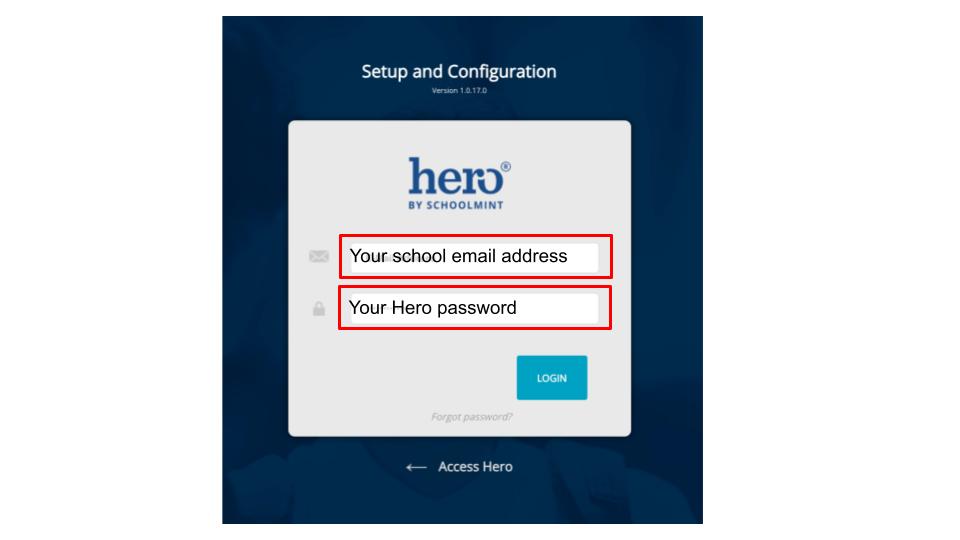Screen dimensions: 960x540
Task: Follow the Access Hero link
Action: (x=475, y=467)
